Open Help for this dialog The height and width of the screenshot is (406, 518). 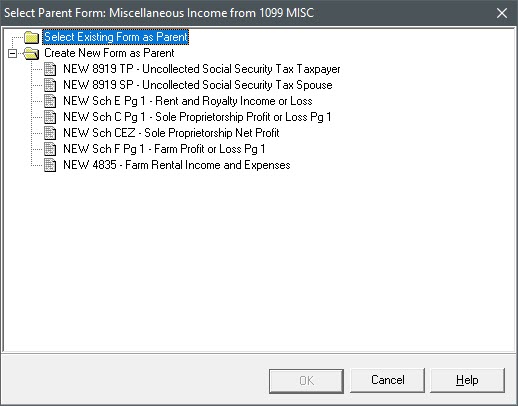click(x=467, y=380)
